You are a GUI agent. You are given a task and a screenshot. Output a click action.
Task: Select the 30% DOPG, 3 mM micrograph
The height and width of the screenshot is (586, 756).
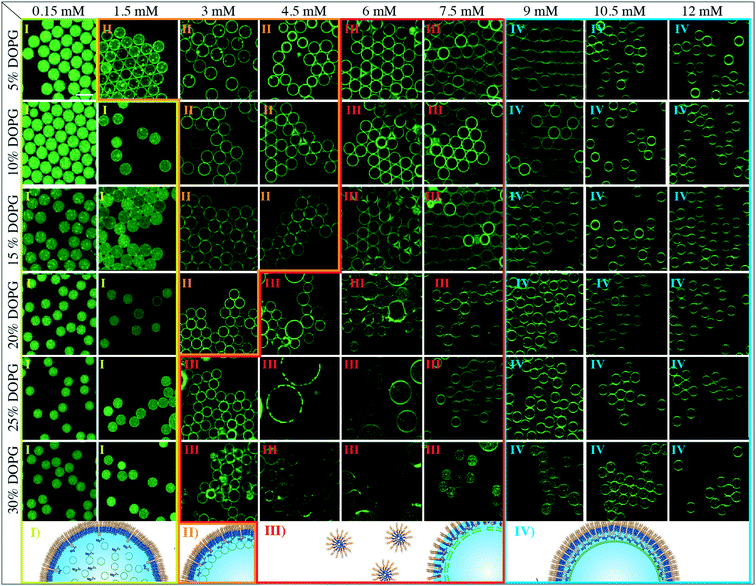point(218,481)
